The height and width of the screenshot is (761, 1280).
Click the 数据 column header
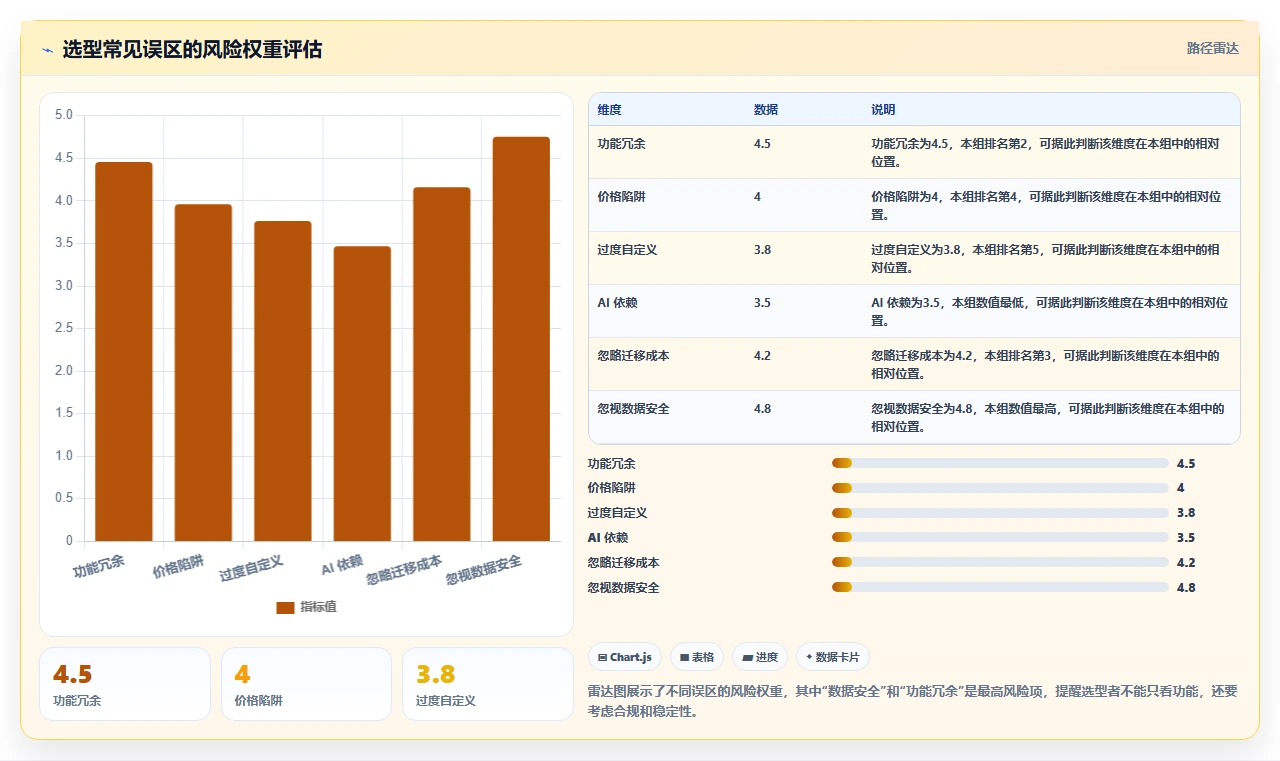pyautogui.click(x=766, y=109)
